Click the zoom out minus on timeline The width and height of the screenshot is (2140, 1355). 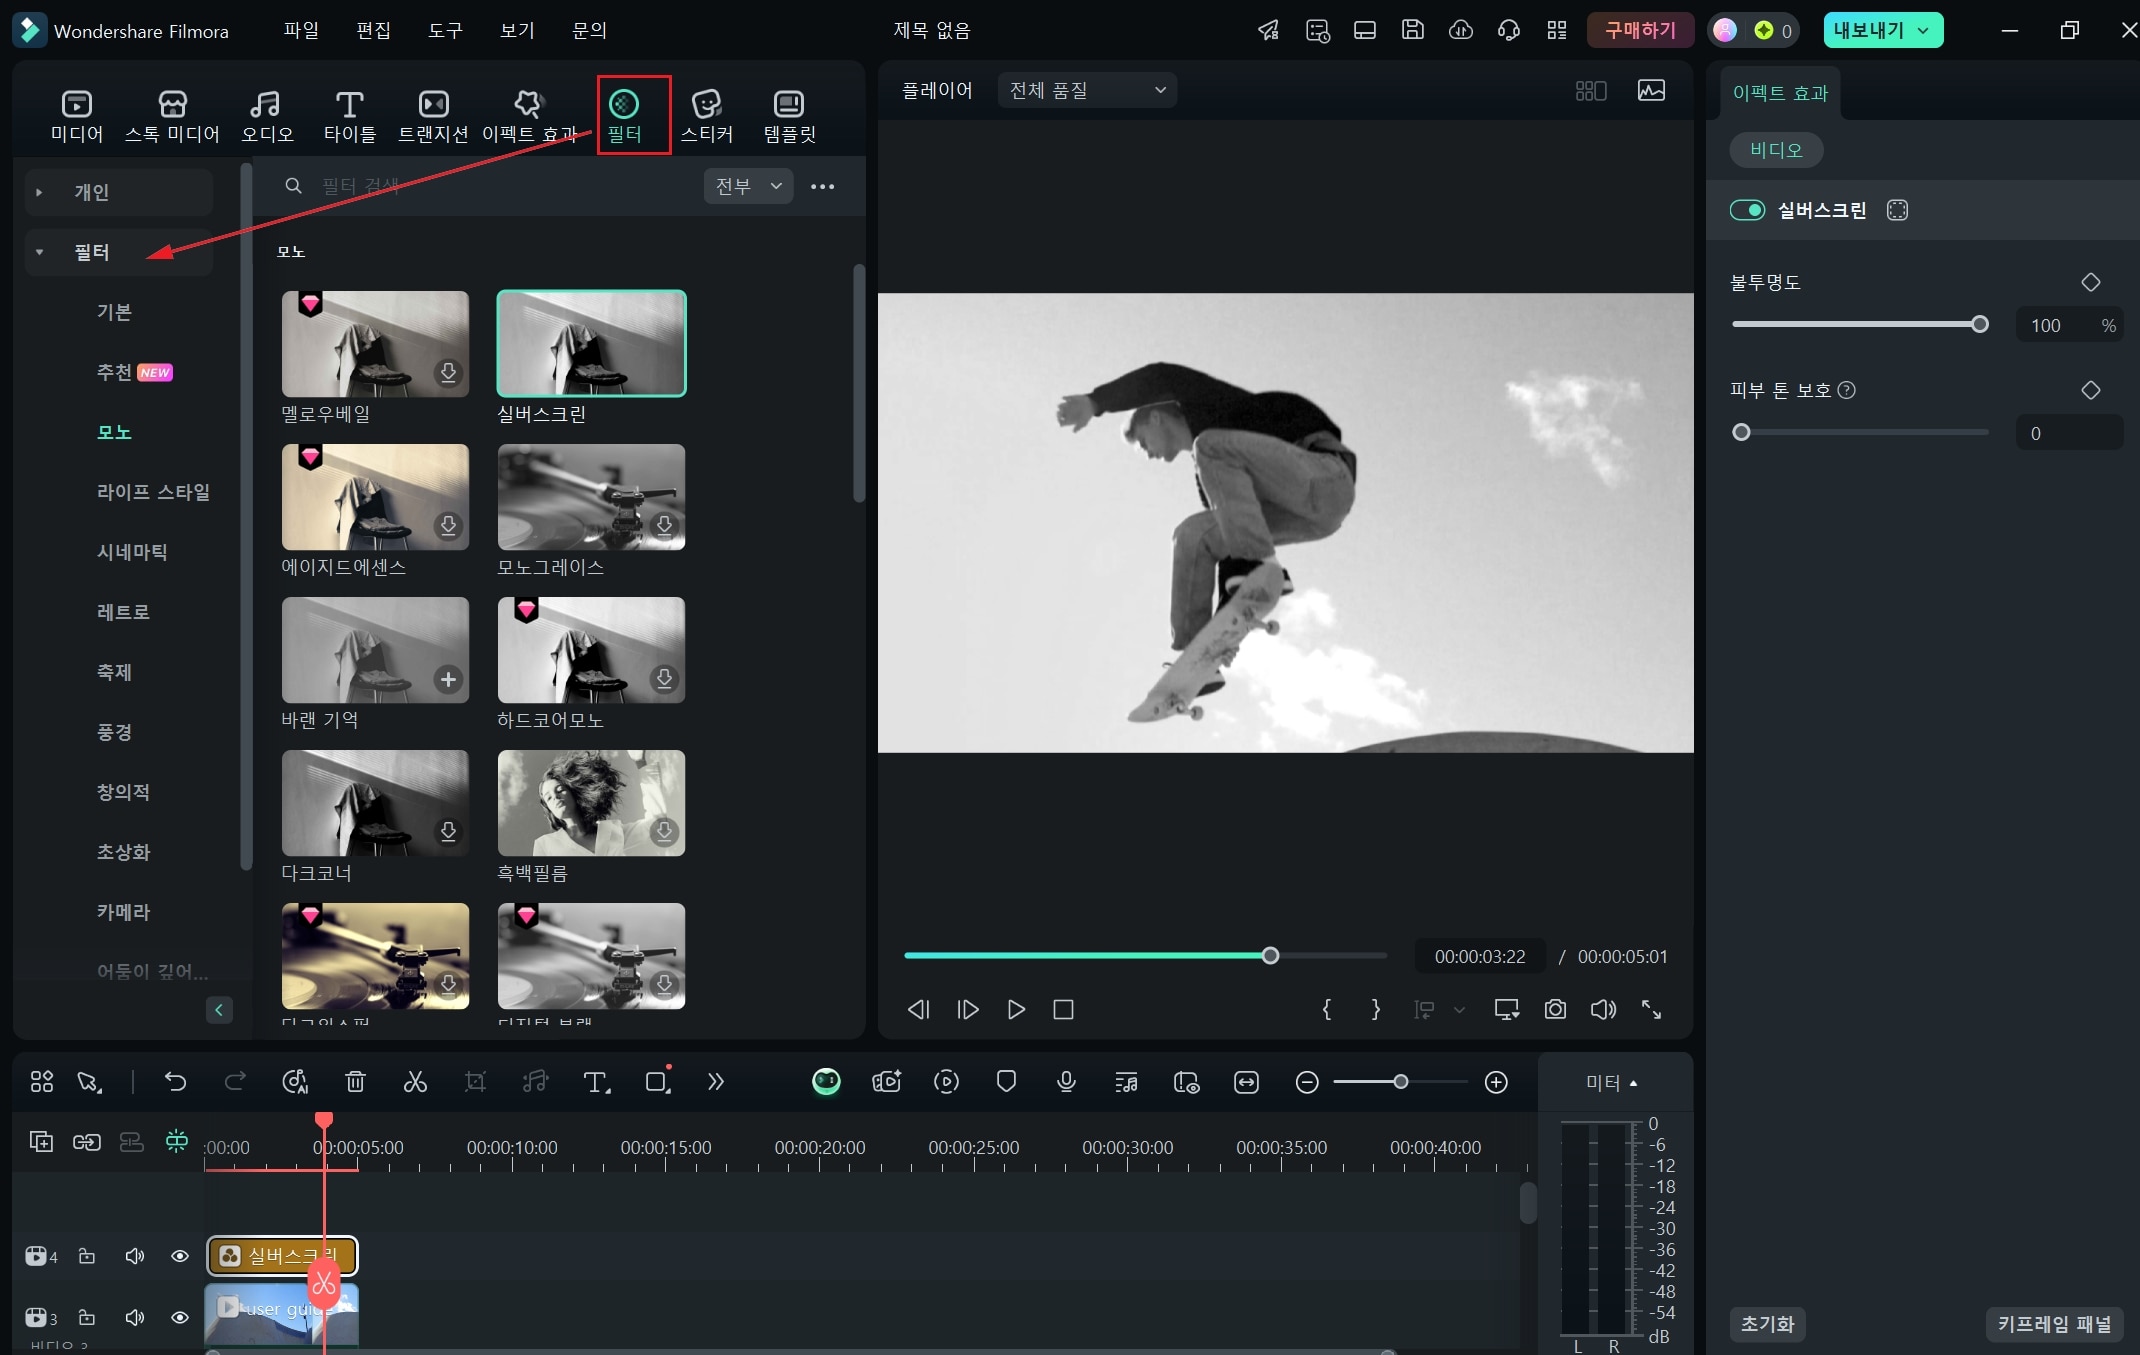coord(1306,1081)
